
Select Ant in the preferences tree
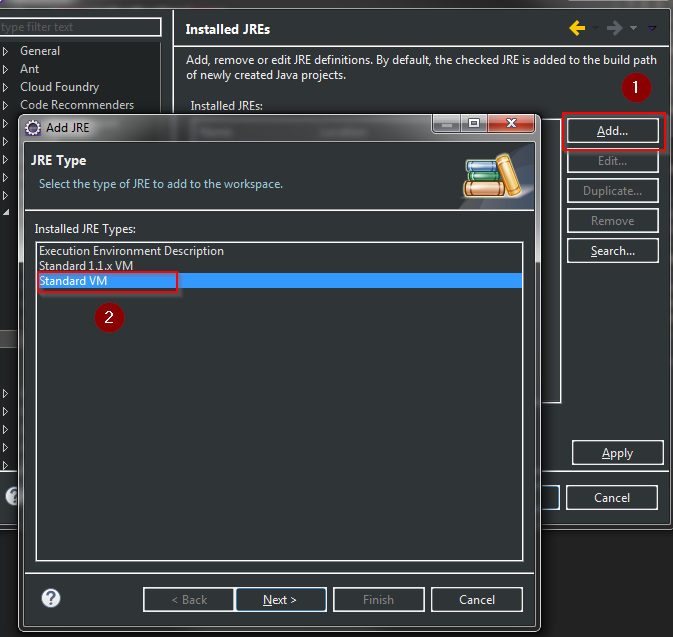29,69
